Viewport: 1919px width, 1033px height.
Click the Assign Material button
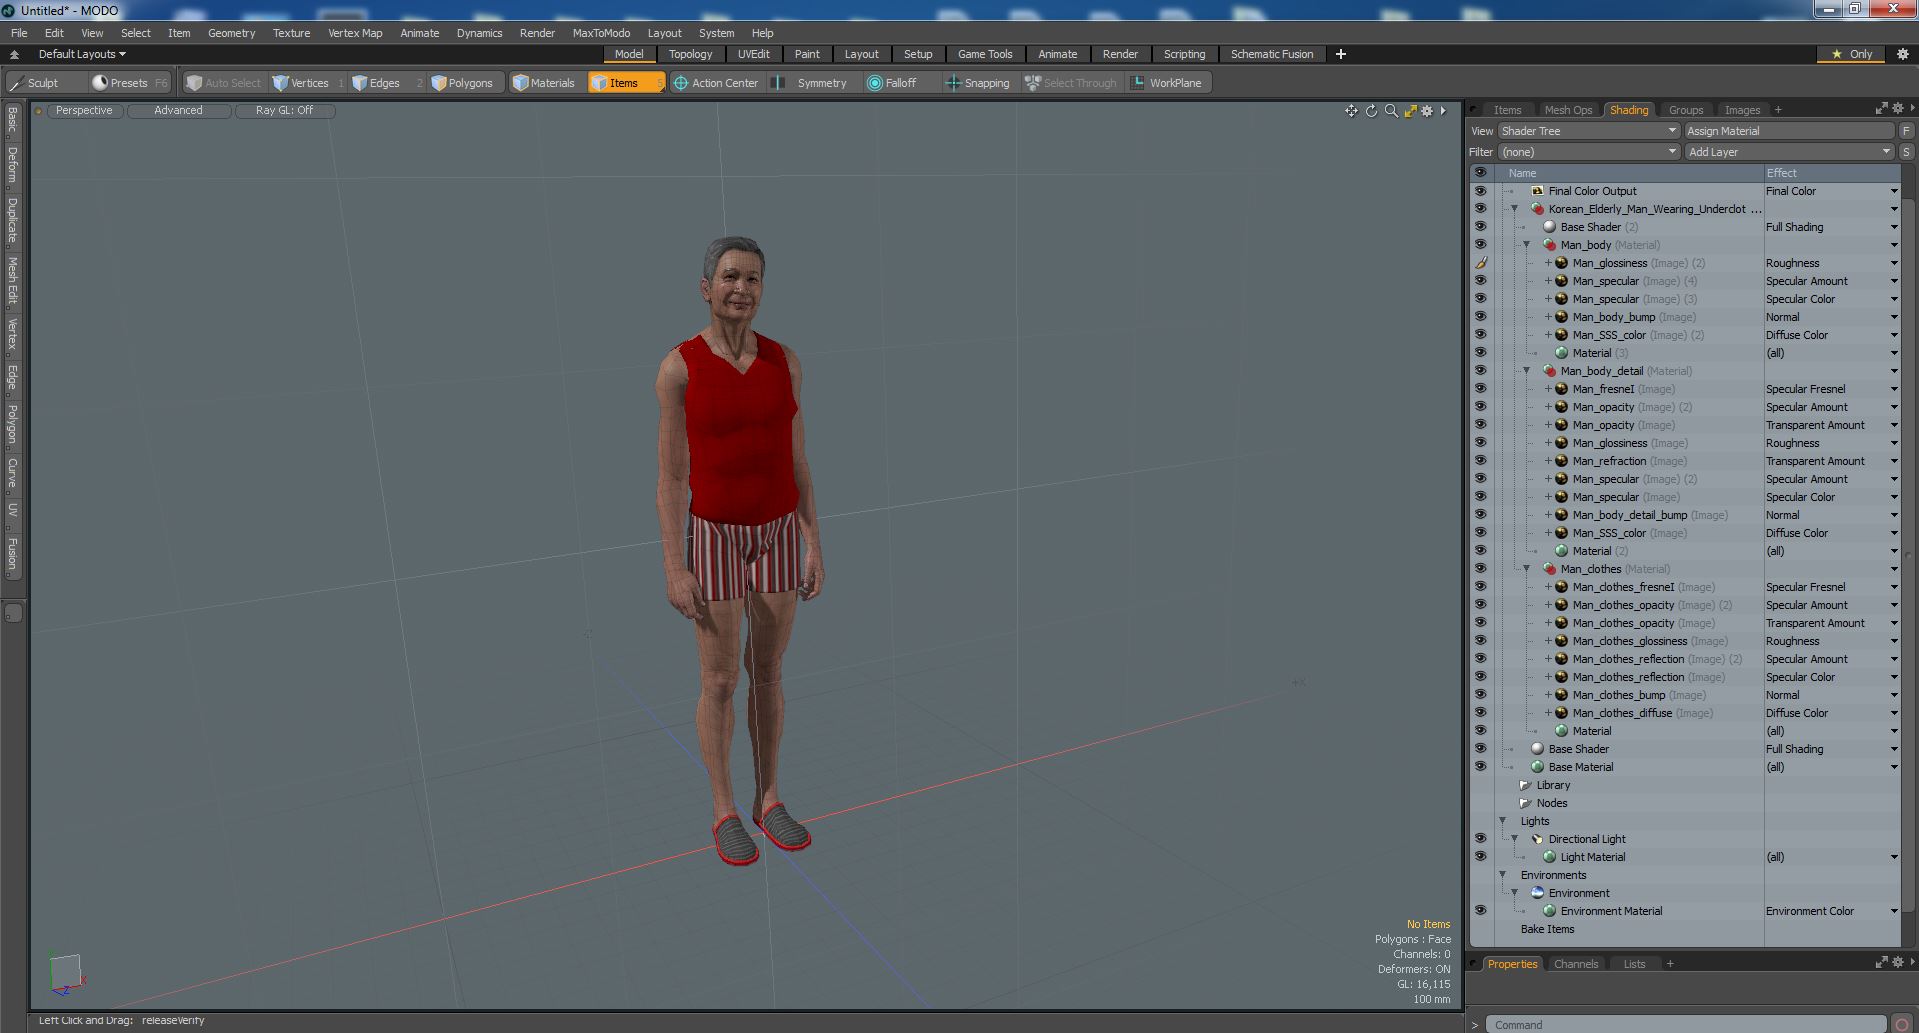1789,131
